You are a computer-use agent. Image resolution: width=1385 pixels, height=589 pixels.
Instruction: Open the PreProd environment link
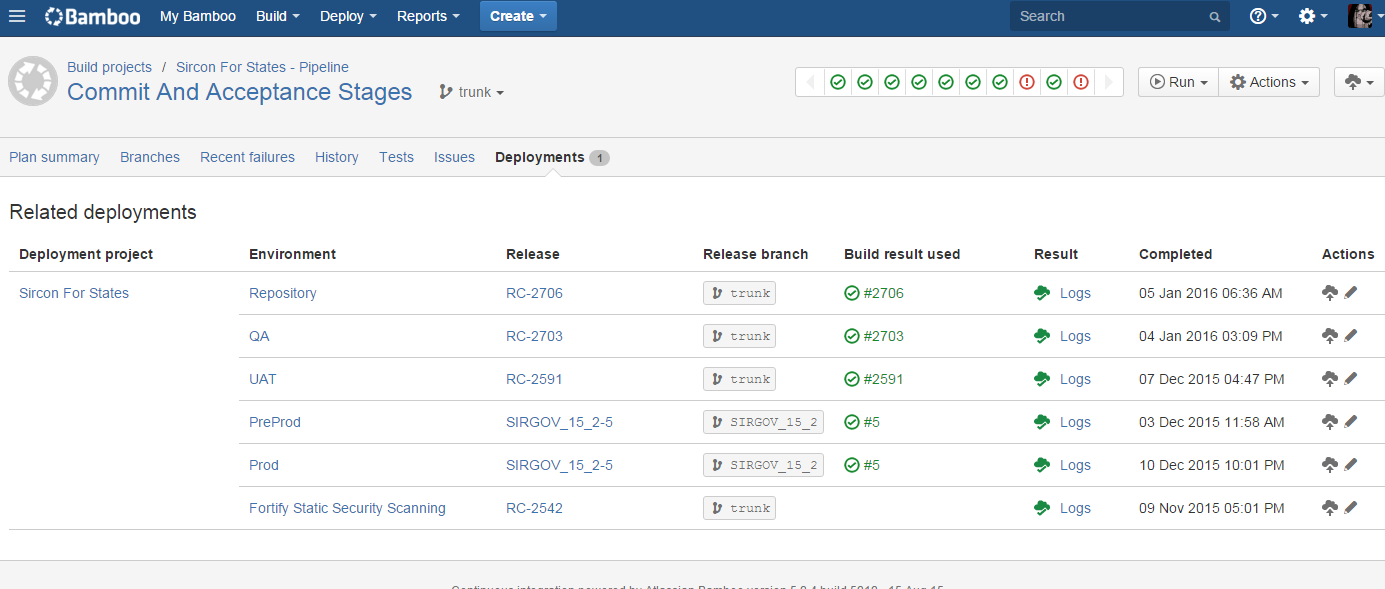(x=275, y=422)
